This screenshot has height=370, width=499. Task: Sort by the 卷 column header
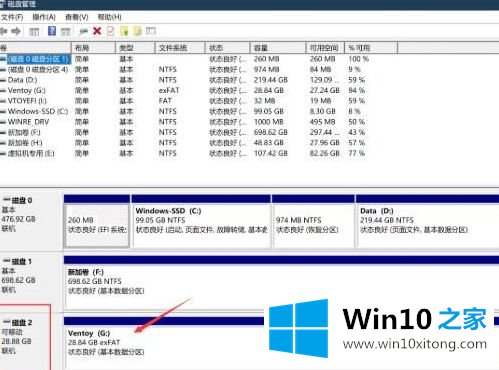[35, 48]
